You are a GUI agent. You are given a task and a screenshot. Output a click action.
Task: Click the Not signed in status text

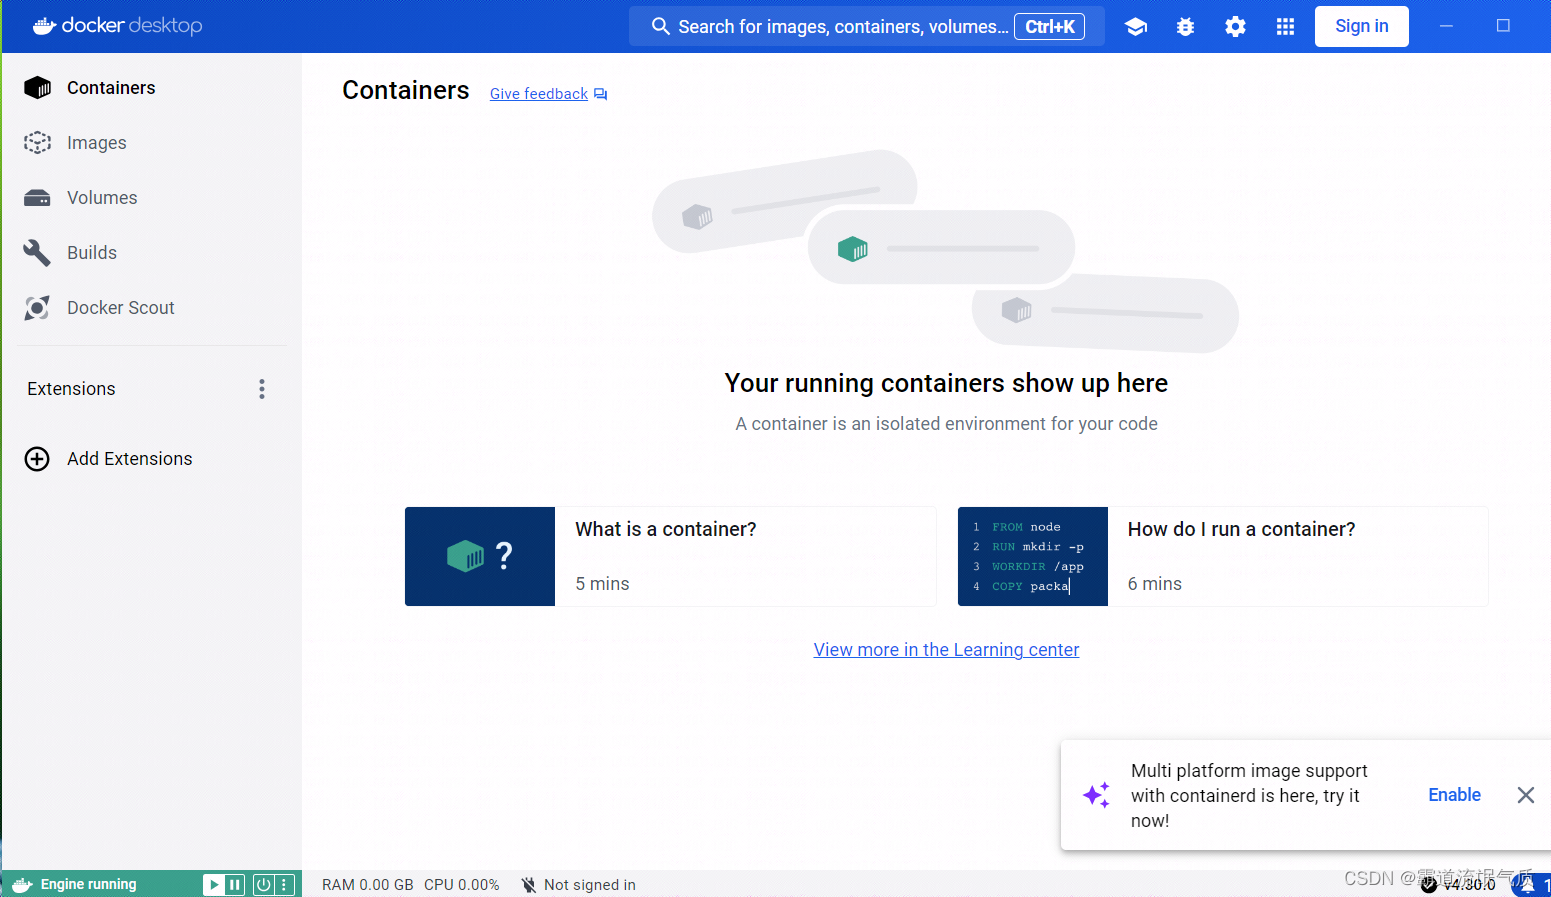click(590, 885)
